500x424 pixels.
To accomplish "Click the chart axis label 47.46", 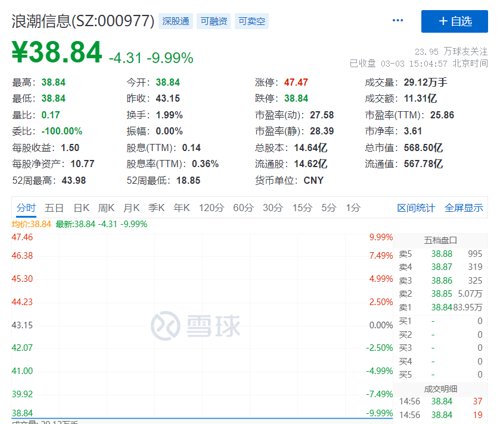I will coord(22,237).
